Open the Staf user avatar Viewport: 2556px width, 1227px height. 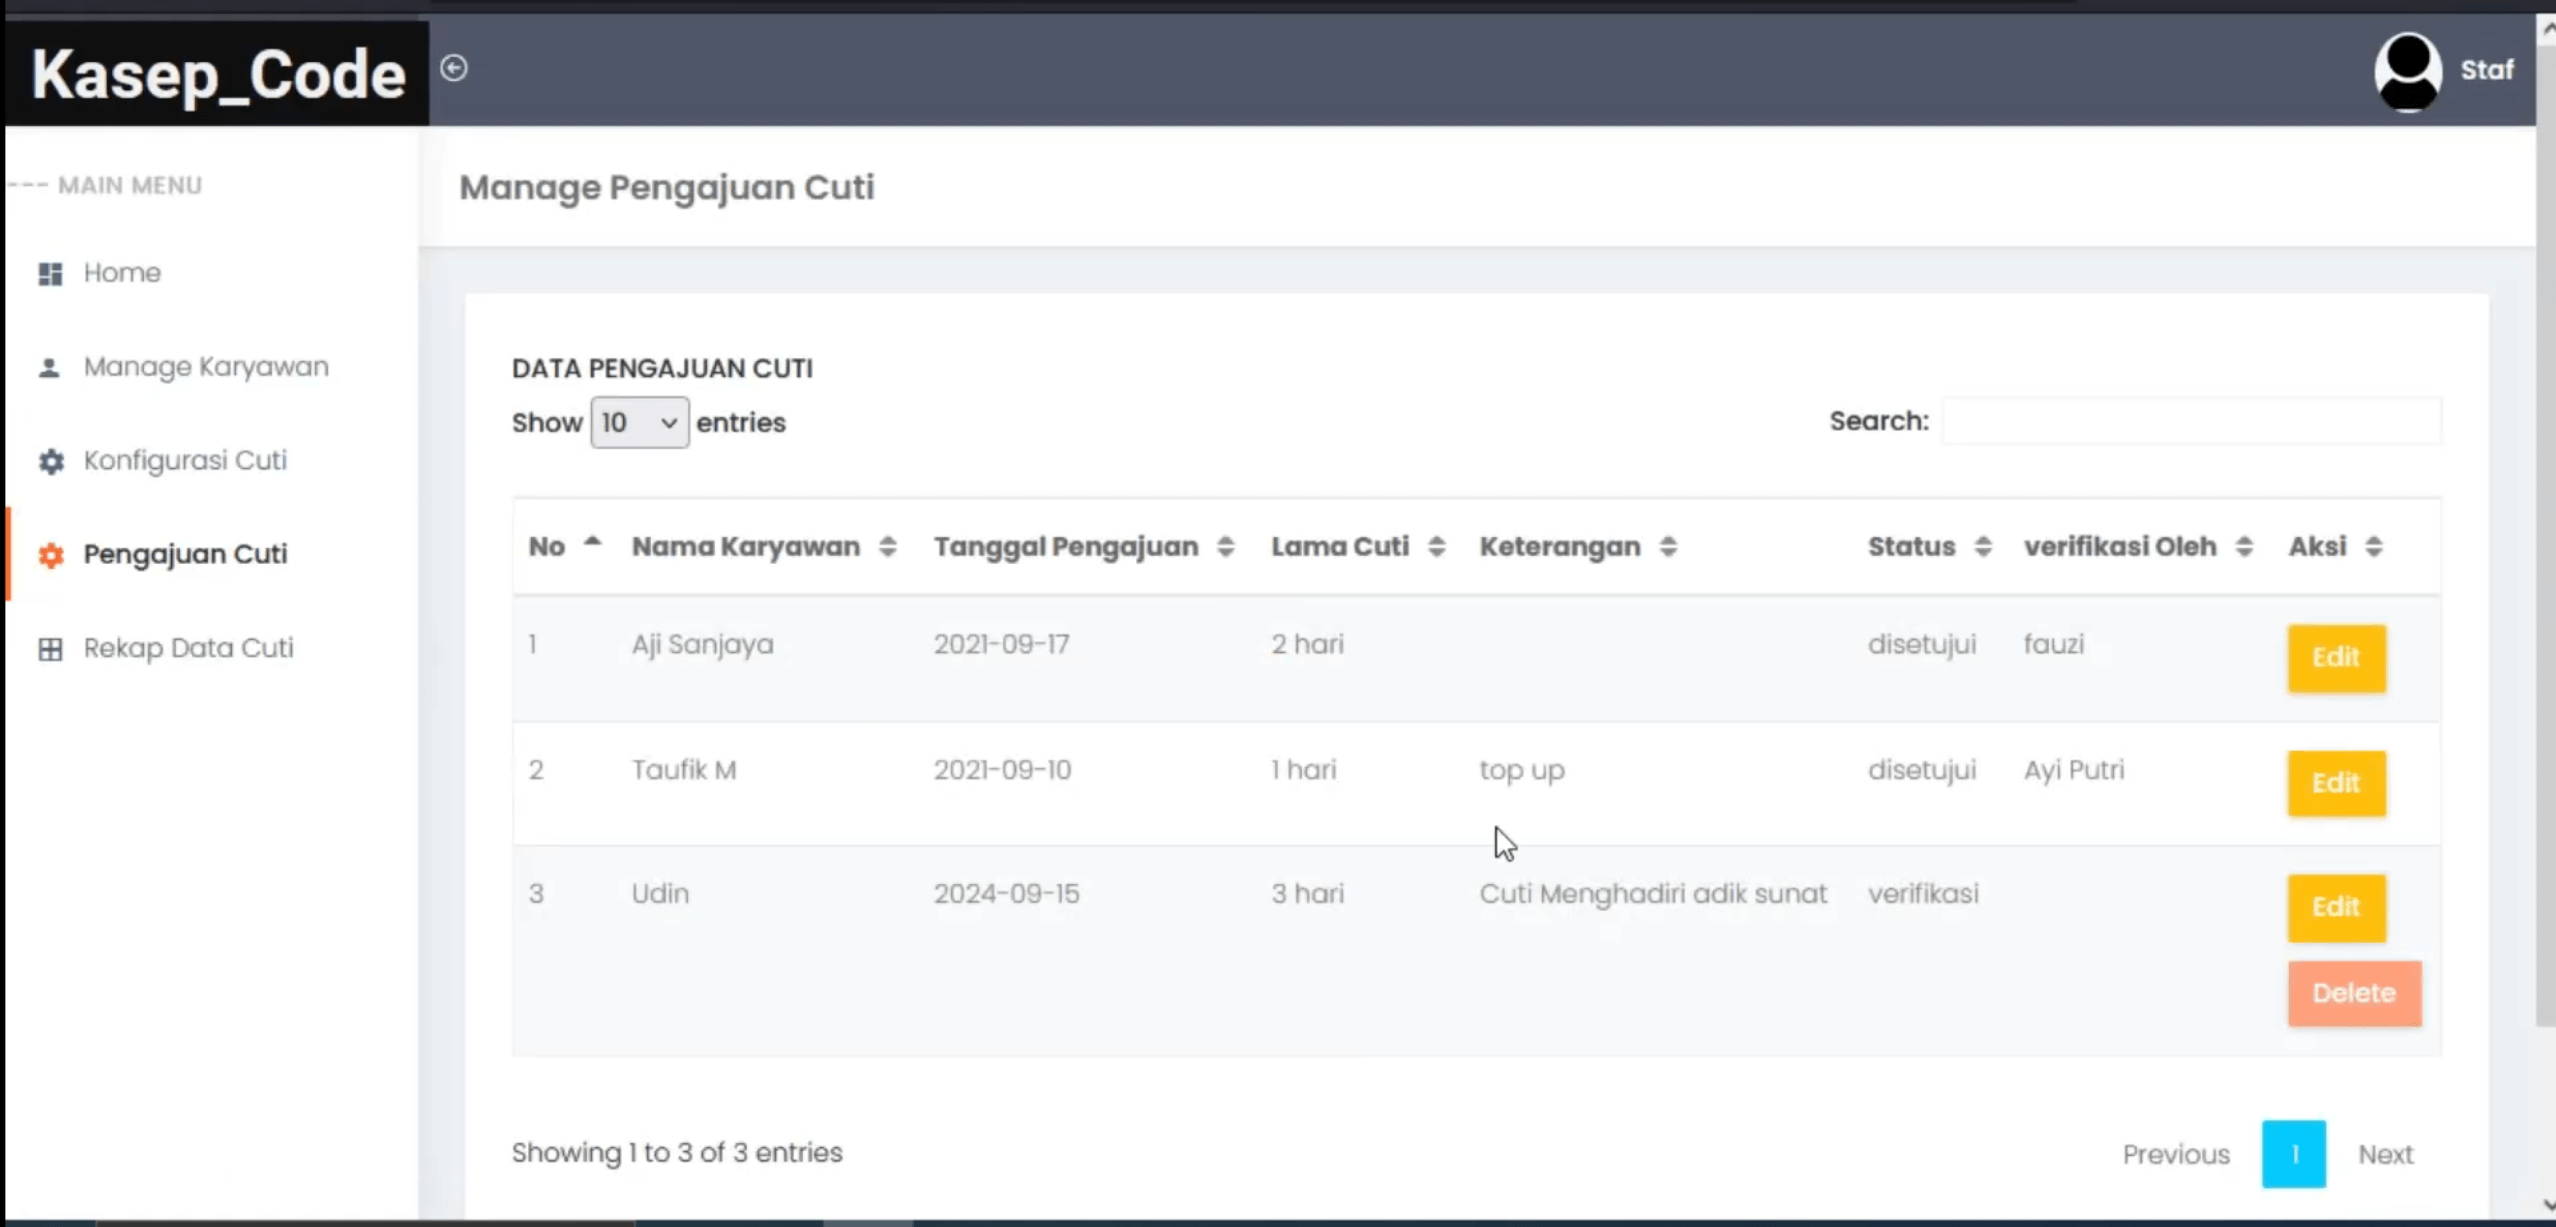2407,71
